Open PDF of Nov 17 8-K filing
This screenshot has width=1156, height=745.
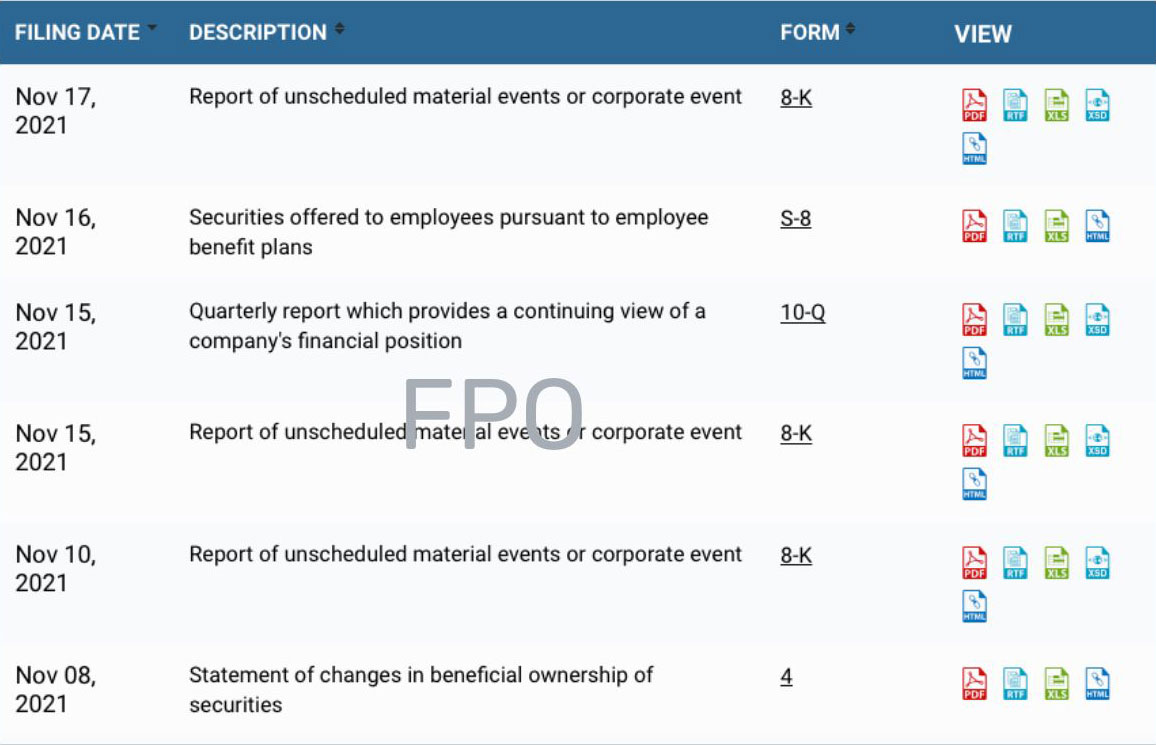[x=974, y=105]
